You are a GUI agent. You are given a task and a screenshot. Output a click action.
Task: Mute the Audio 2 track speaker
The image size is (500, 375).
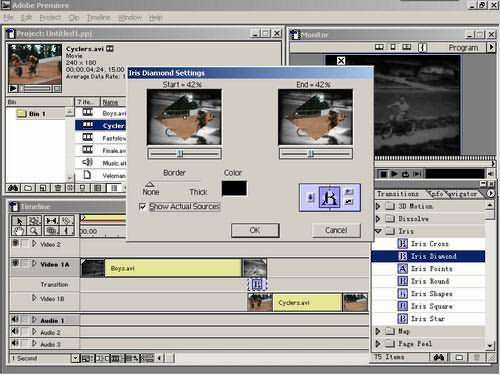click(x=15, y=331)
